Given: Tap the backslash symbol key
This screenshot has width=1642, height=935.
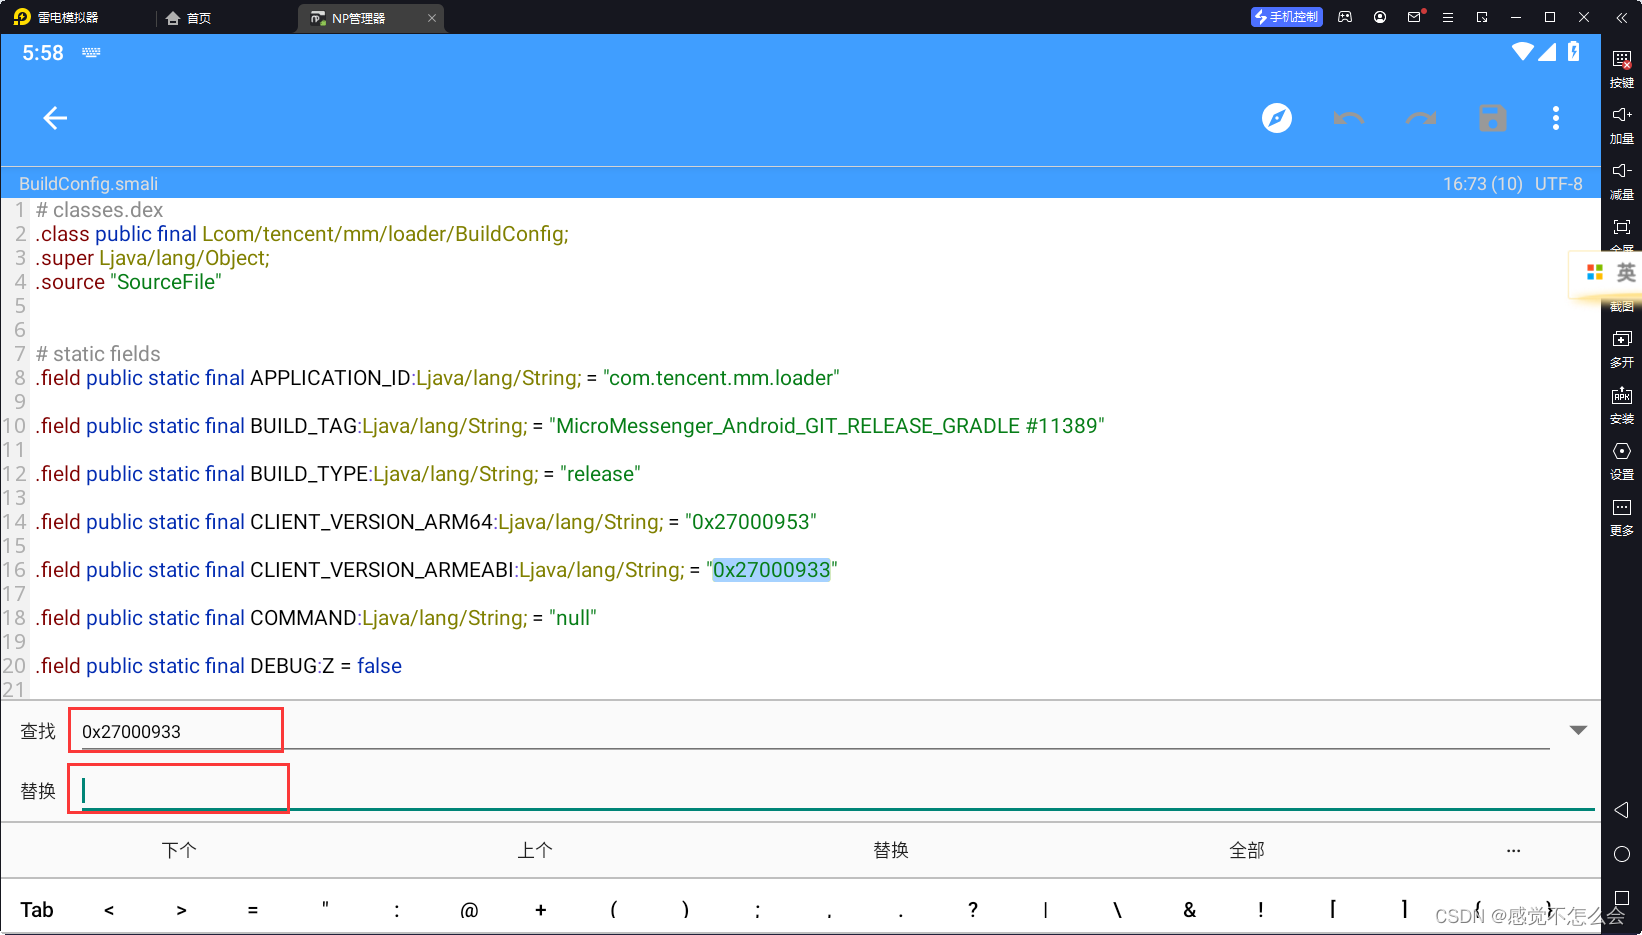Looking at the screenshot, I should coord(1117,909).
